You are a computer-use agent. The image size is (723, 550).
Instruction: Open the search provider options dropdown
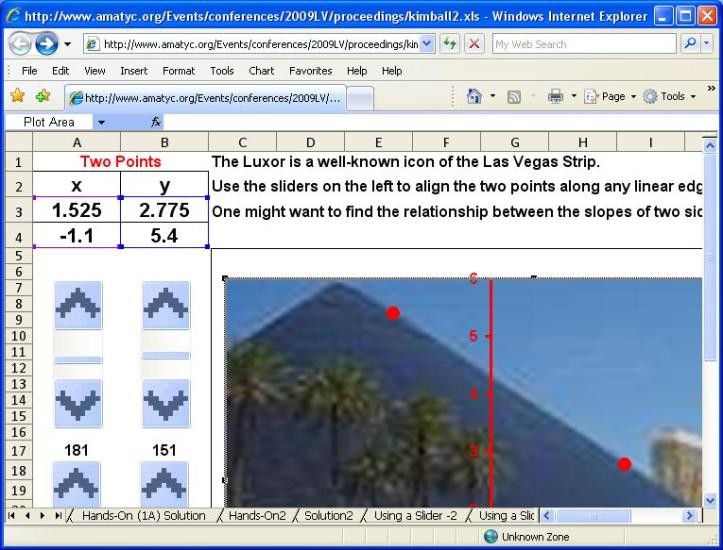pyautogui.click(x=706, y=44)
